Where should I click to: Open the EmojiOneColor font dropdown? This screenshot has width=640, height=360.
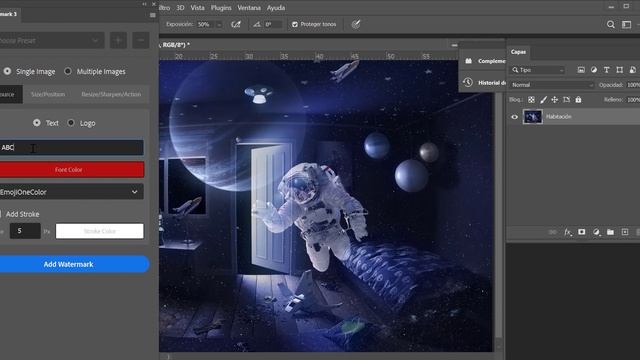pyautogui.click(x=71, y=192)
